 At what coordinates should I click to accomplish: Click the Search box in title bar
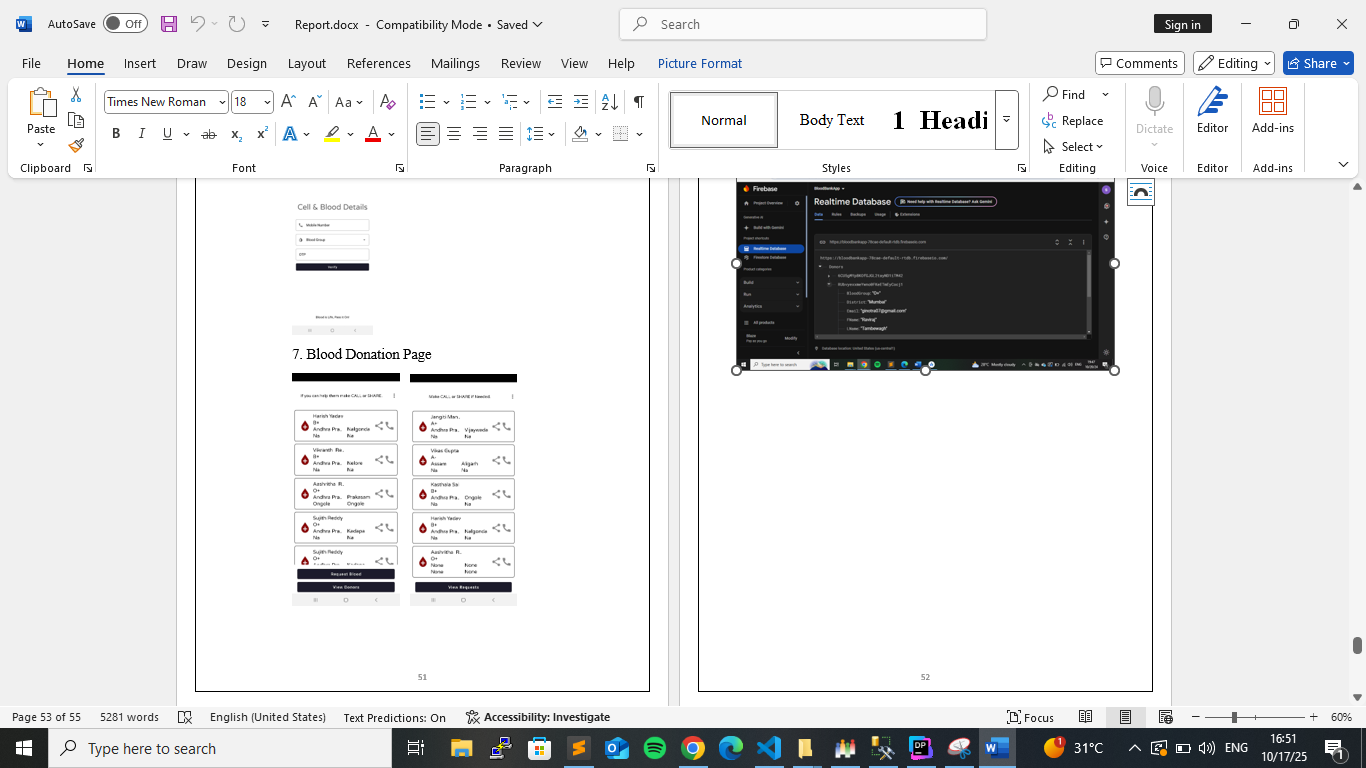[x=802, y=24]
